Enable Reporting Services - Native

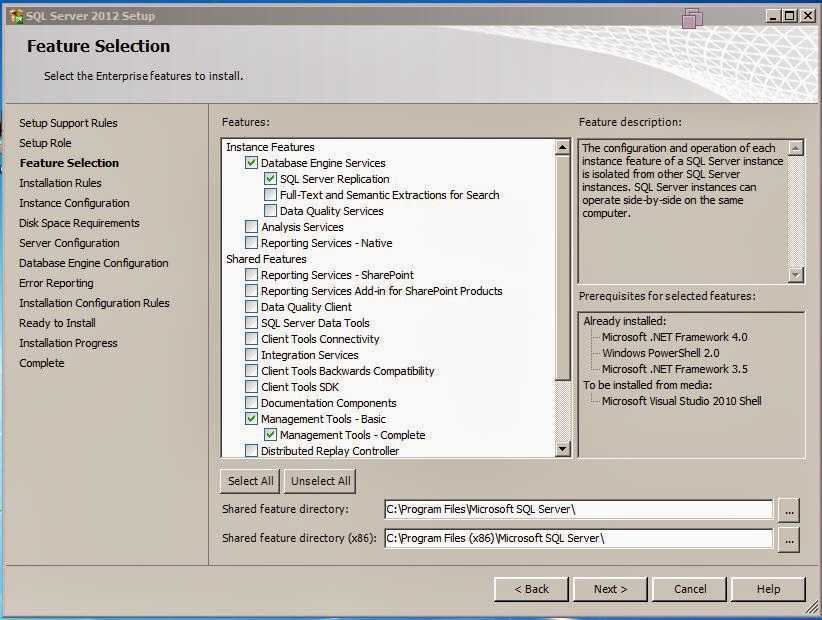pos(251,243)
